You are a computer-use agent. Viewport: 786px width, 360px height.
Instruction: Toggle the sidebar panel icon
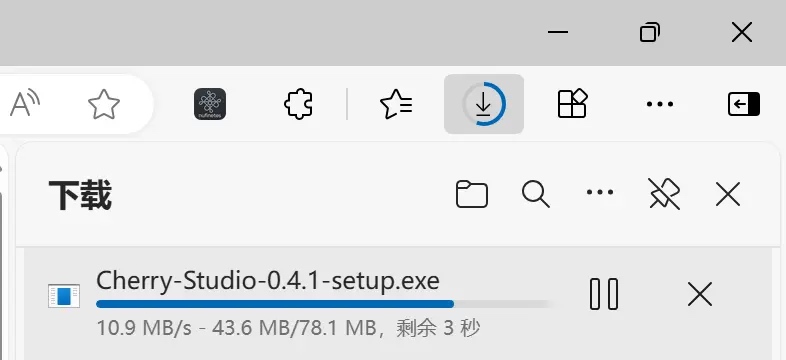click(x=744, y=104)
